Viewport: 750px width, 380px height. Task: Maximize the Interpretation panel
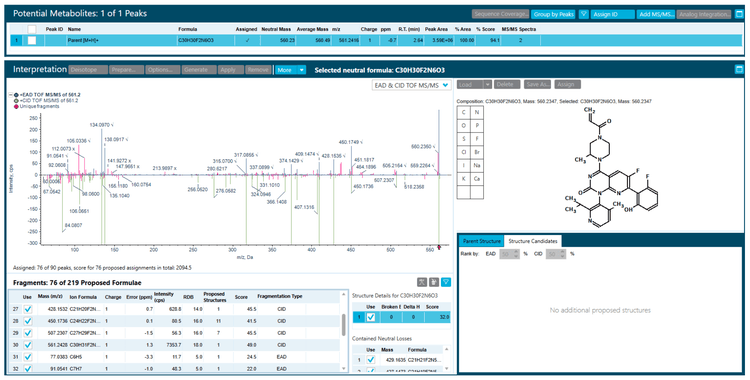point(739,70)
